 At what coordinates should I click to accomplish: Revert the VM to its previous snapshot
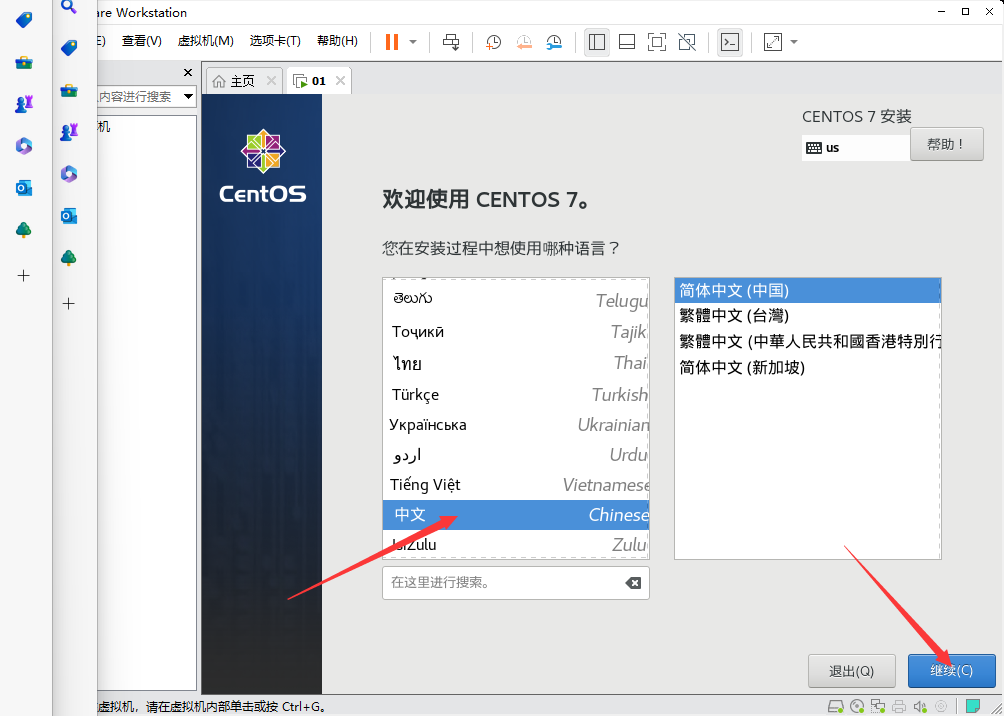click(524, 42)
